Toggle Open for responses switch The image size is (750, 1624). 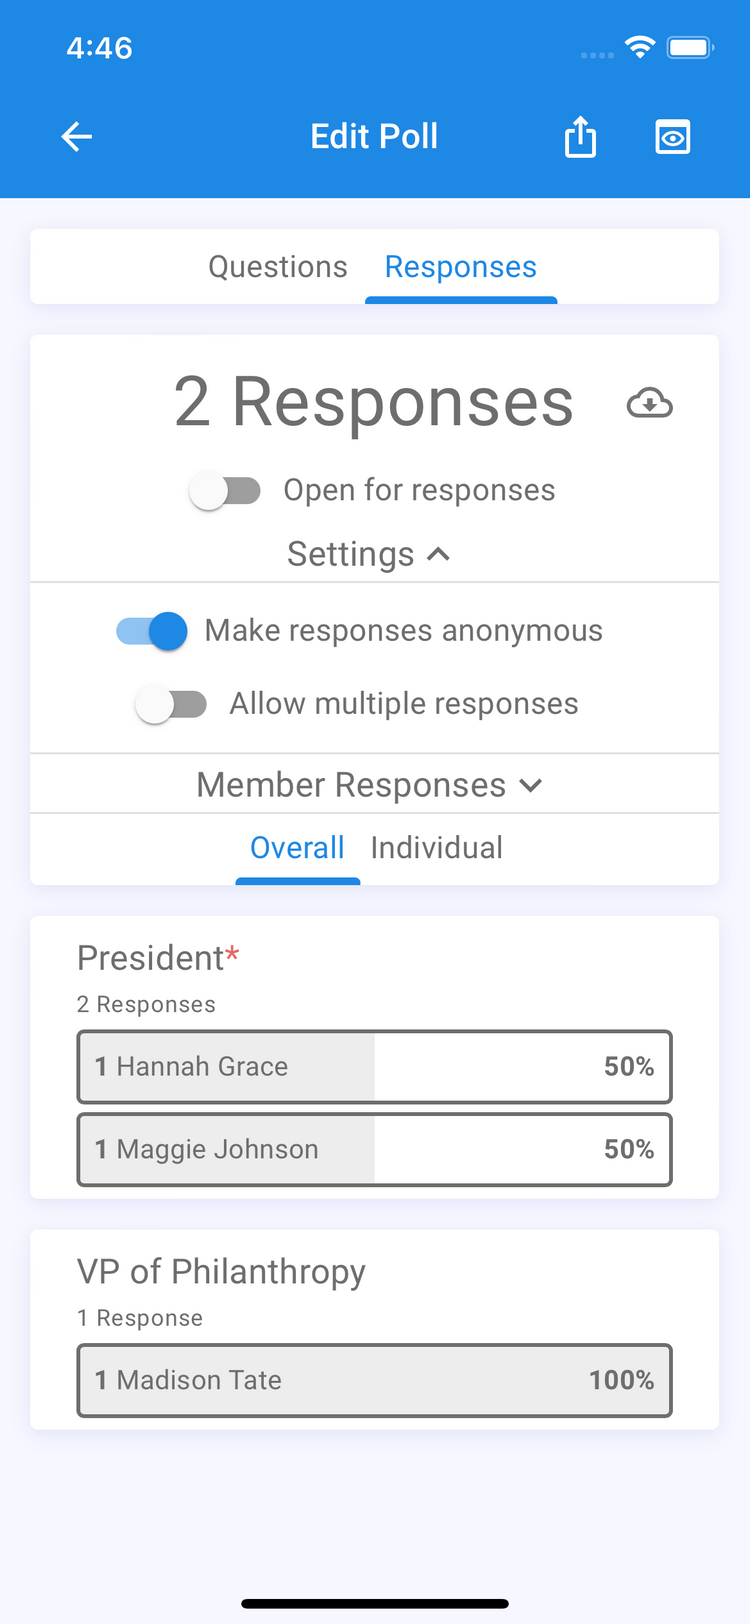[x=226, y=491]
